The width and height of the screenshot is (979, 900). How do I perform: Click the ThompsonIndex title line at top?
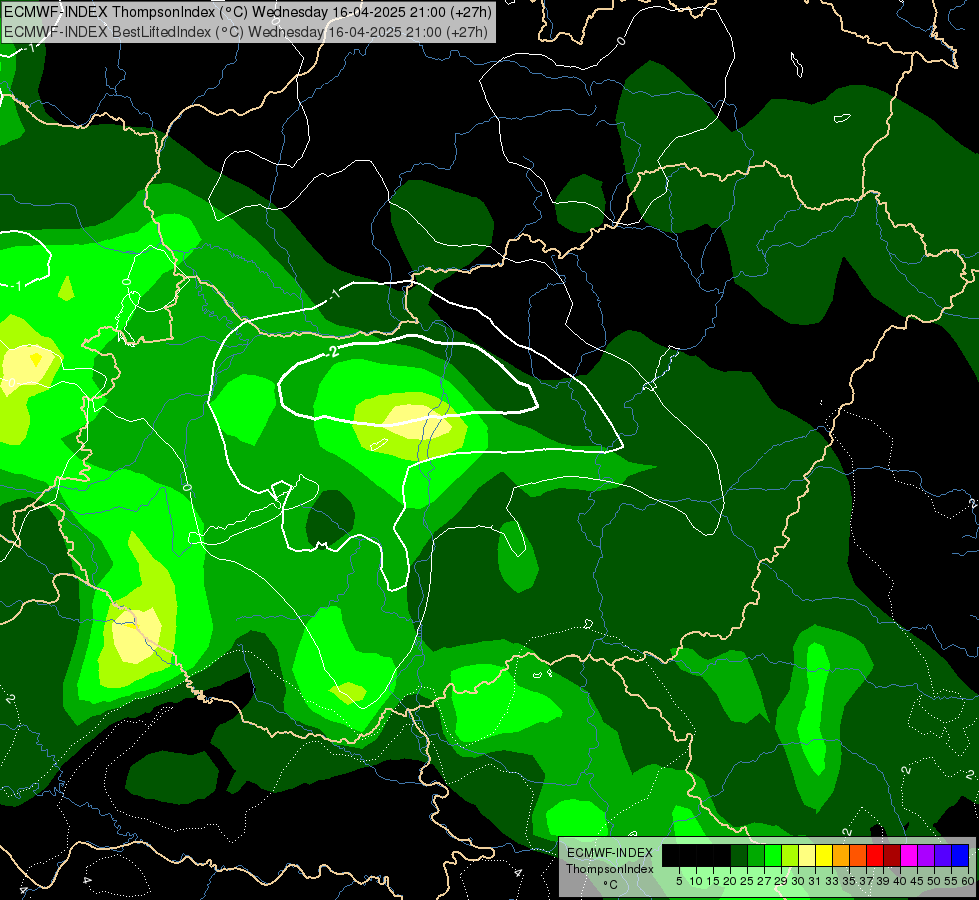click(x=248, y=11)
